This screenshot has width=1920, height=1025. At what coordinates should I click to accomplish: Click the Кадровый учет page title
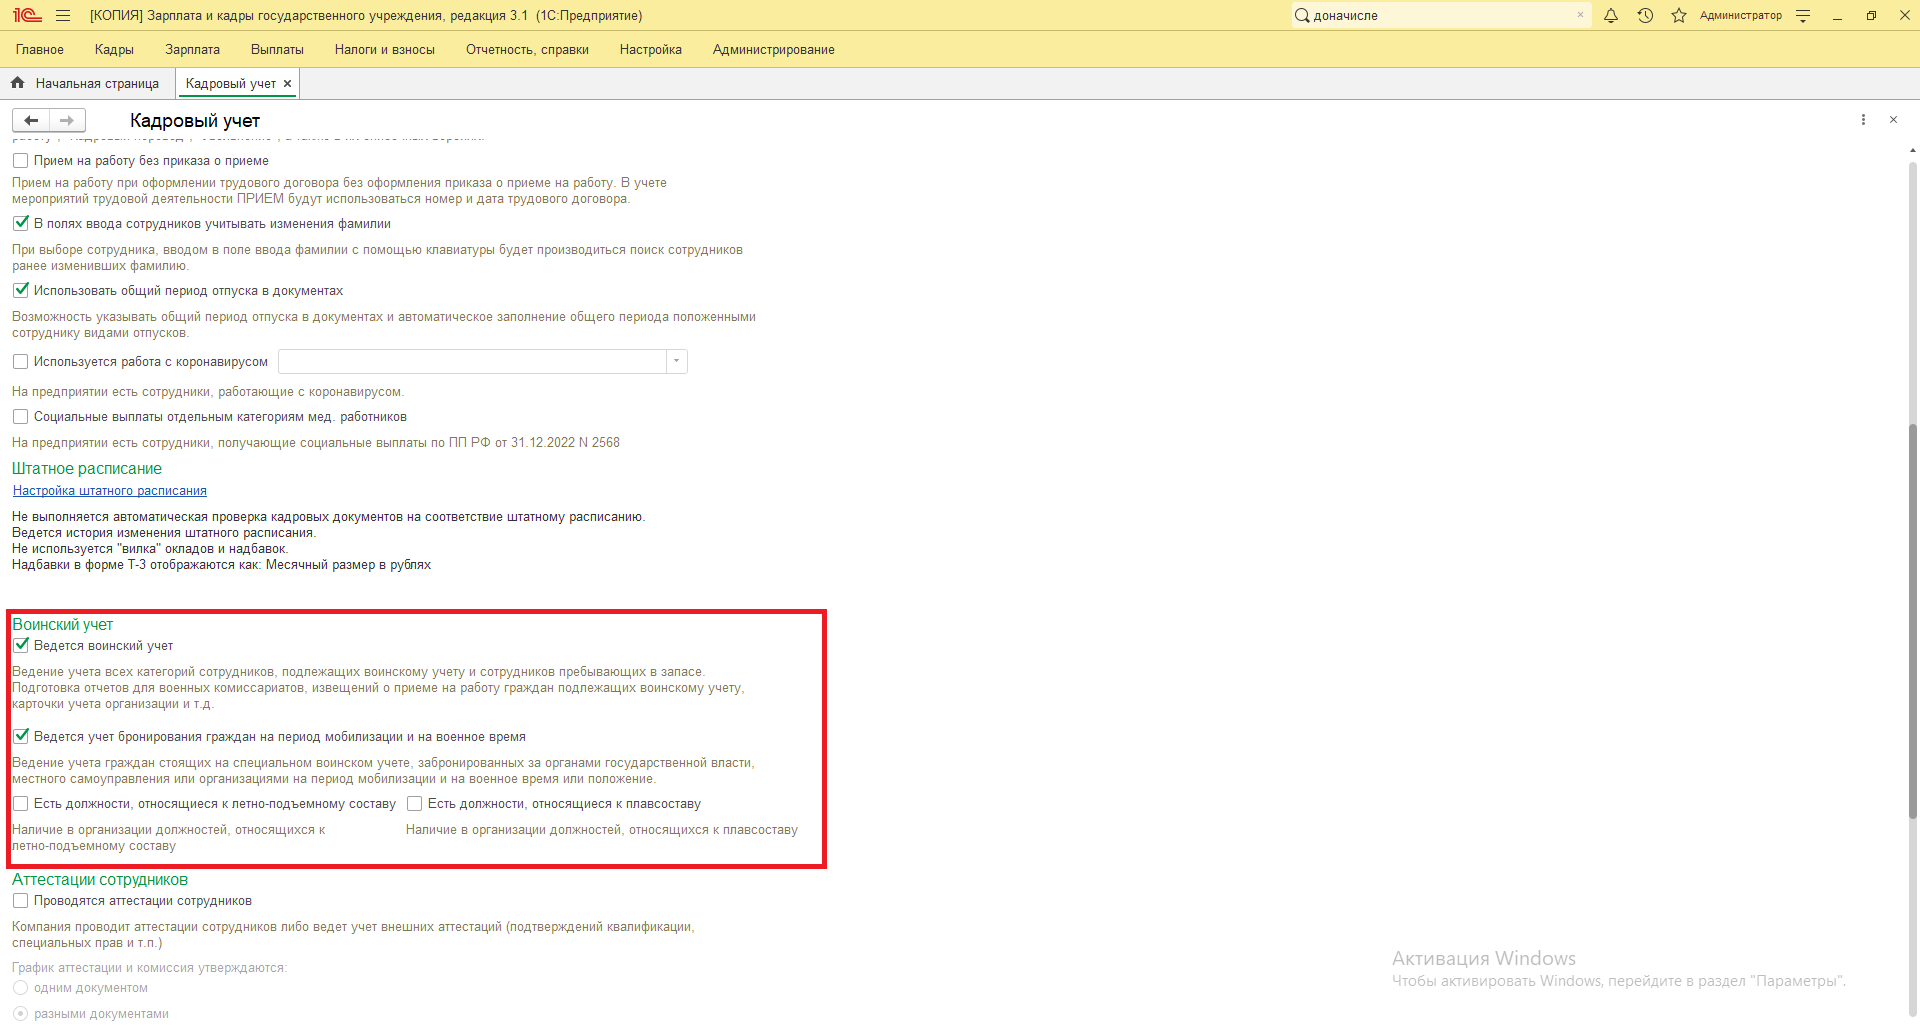(x=195, y=121)
